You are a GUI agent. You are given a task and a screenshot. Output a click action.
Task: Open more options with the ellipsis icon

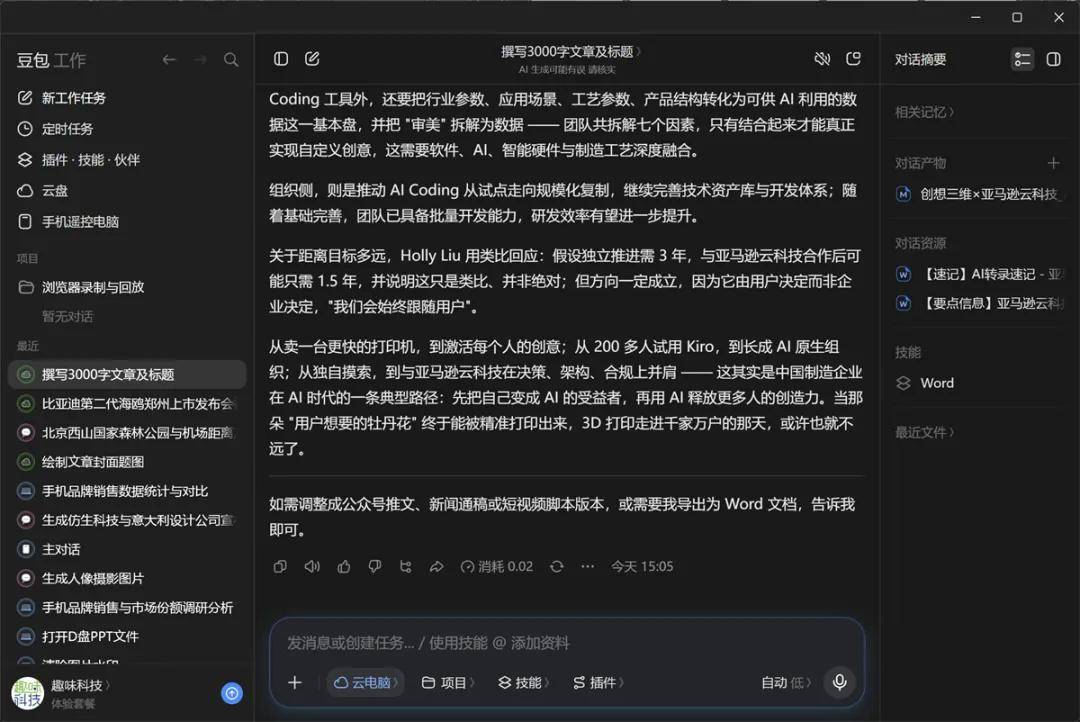click(x=587, y=566)
